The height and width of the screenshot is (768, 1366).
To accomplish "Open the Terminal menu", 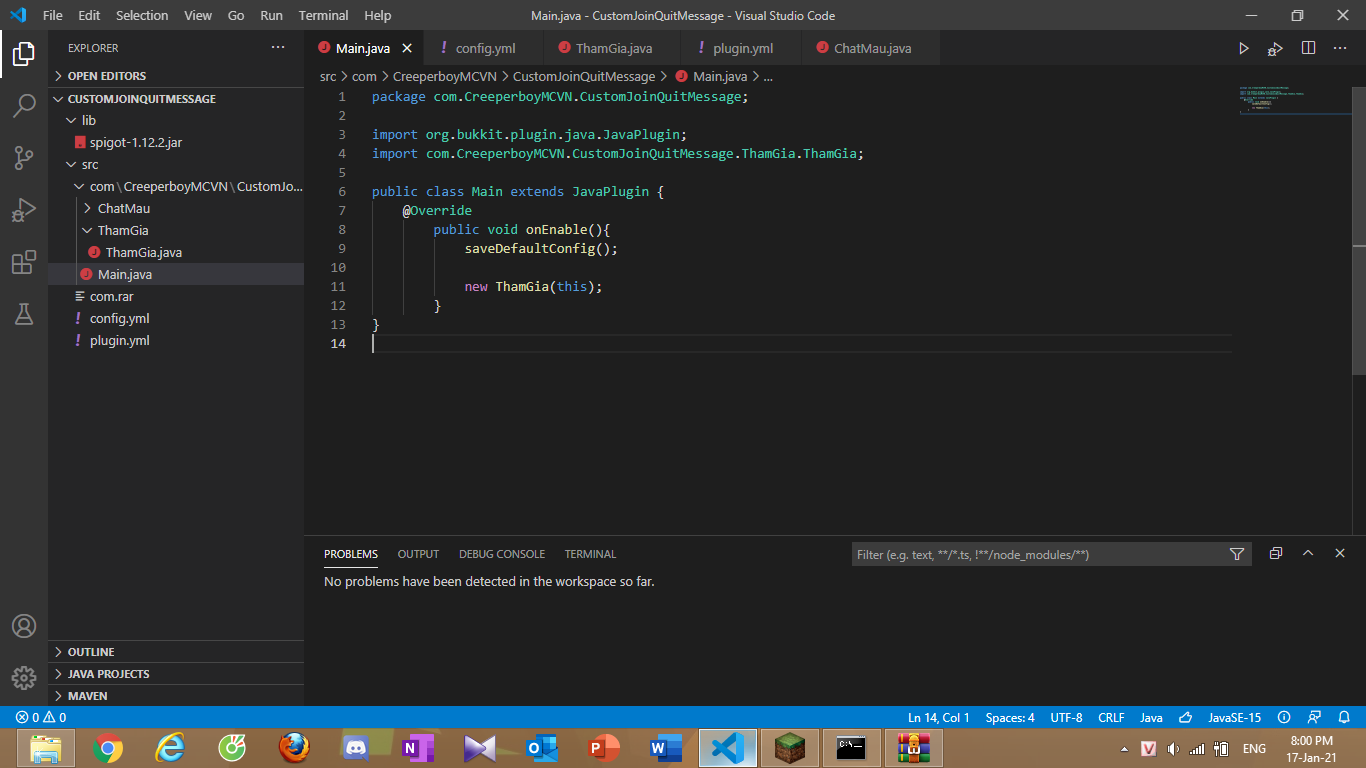I will tap(323, 15).
